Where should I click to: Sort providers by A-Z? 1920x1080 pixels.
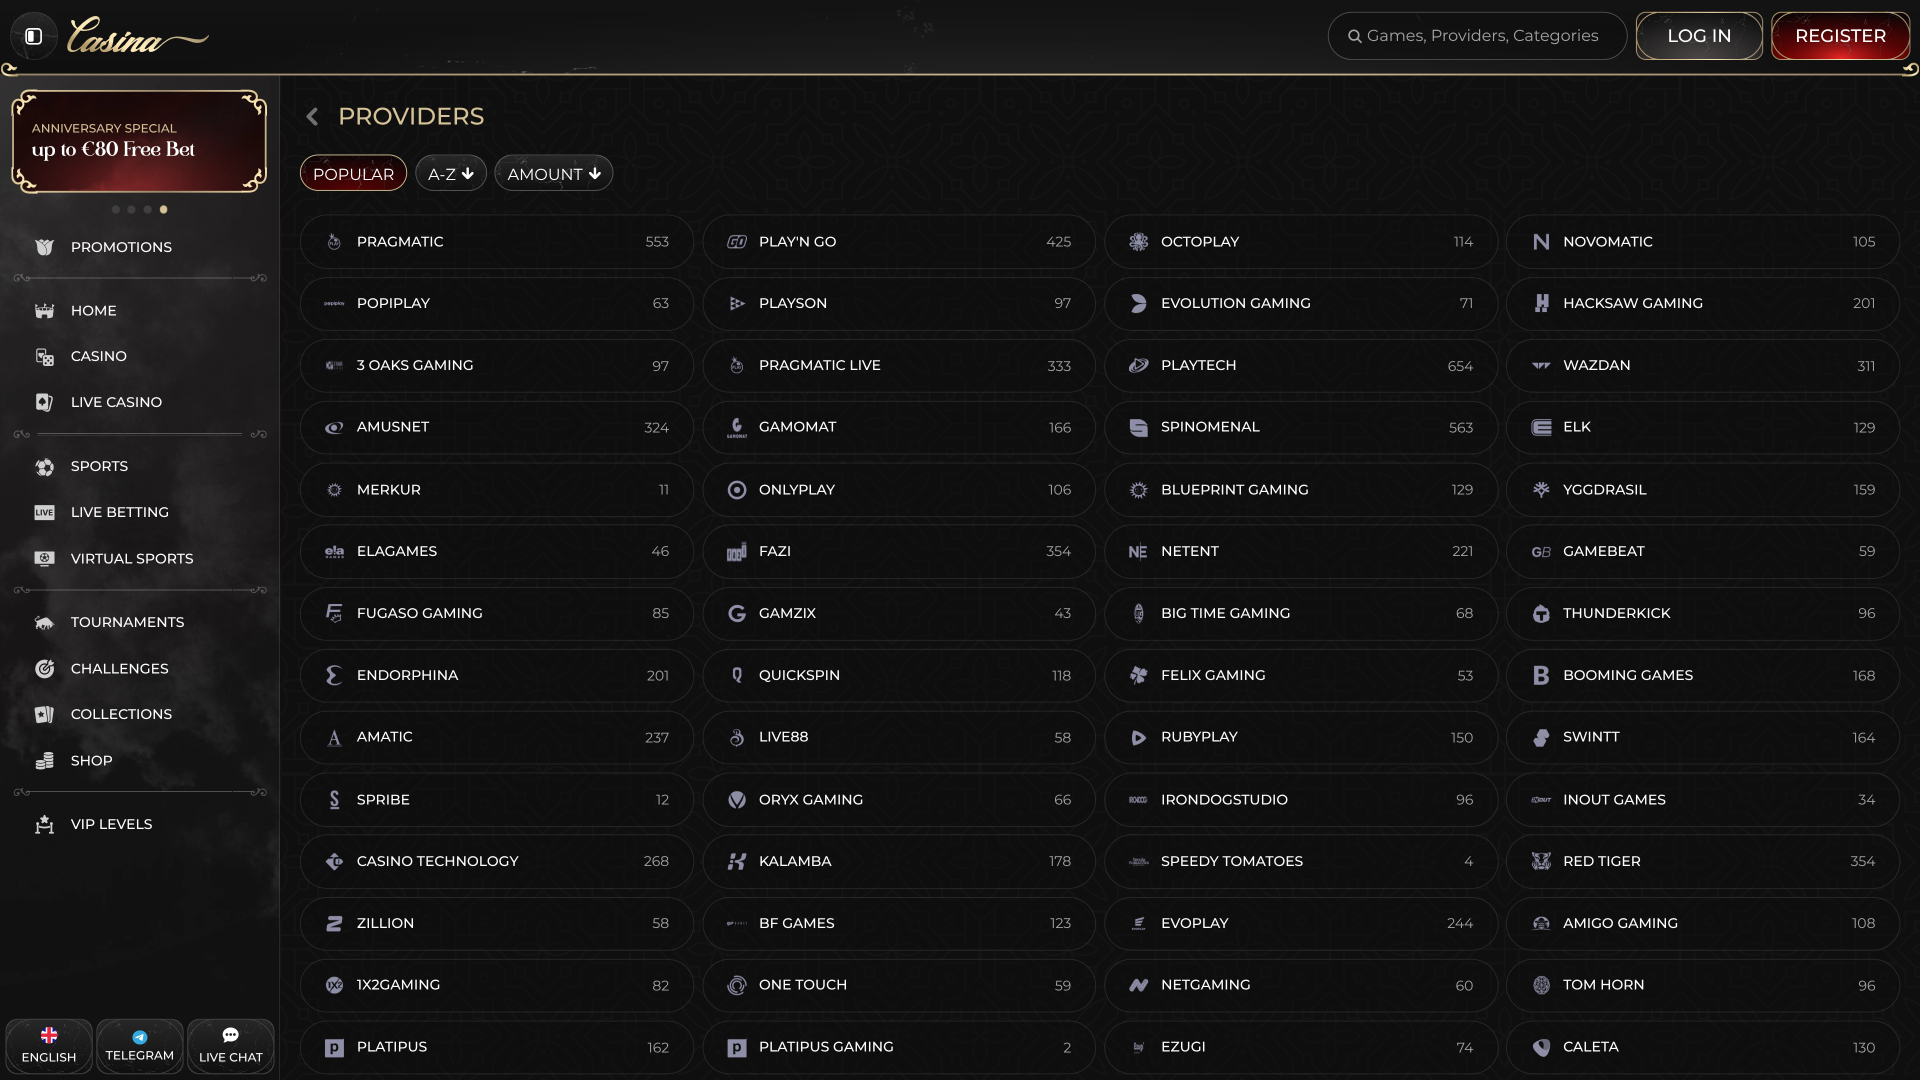click(x=450, y=174)
